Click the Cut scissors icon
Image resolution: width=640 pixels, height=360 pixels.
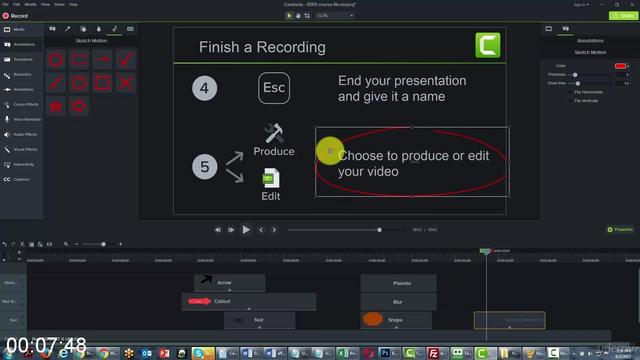[x=22, y=244]
